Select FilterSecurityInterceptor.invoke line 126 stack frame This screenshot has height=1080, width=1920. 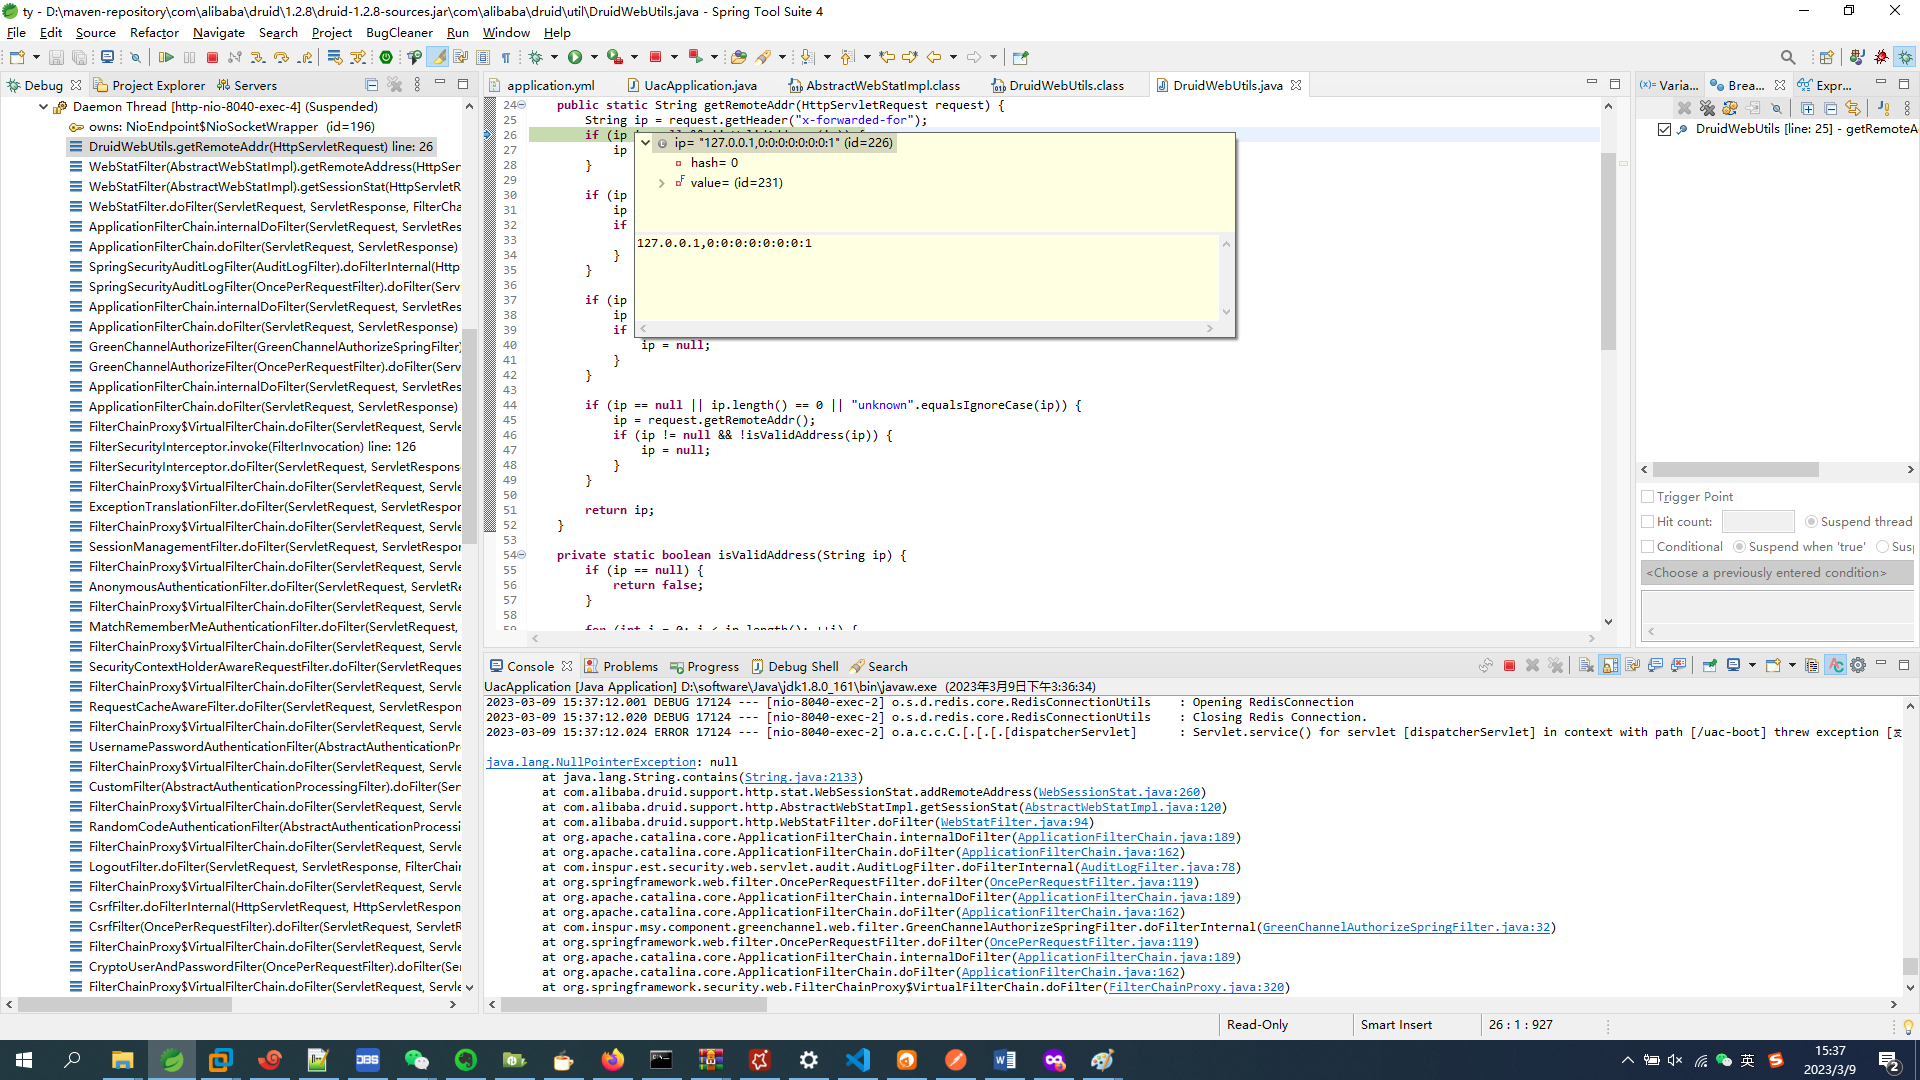(x=252, y=447)
